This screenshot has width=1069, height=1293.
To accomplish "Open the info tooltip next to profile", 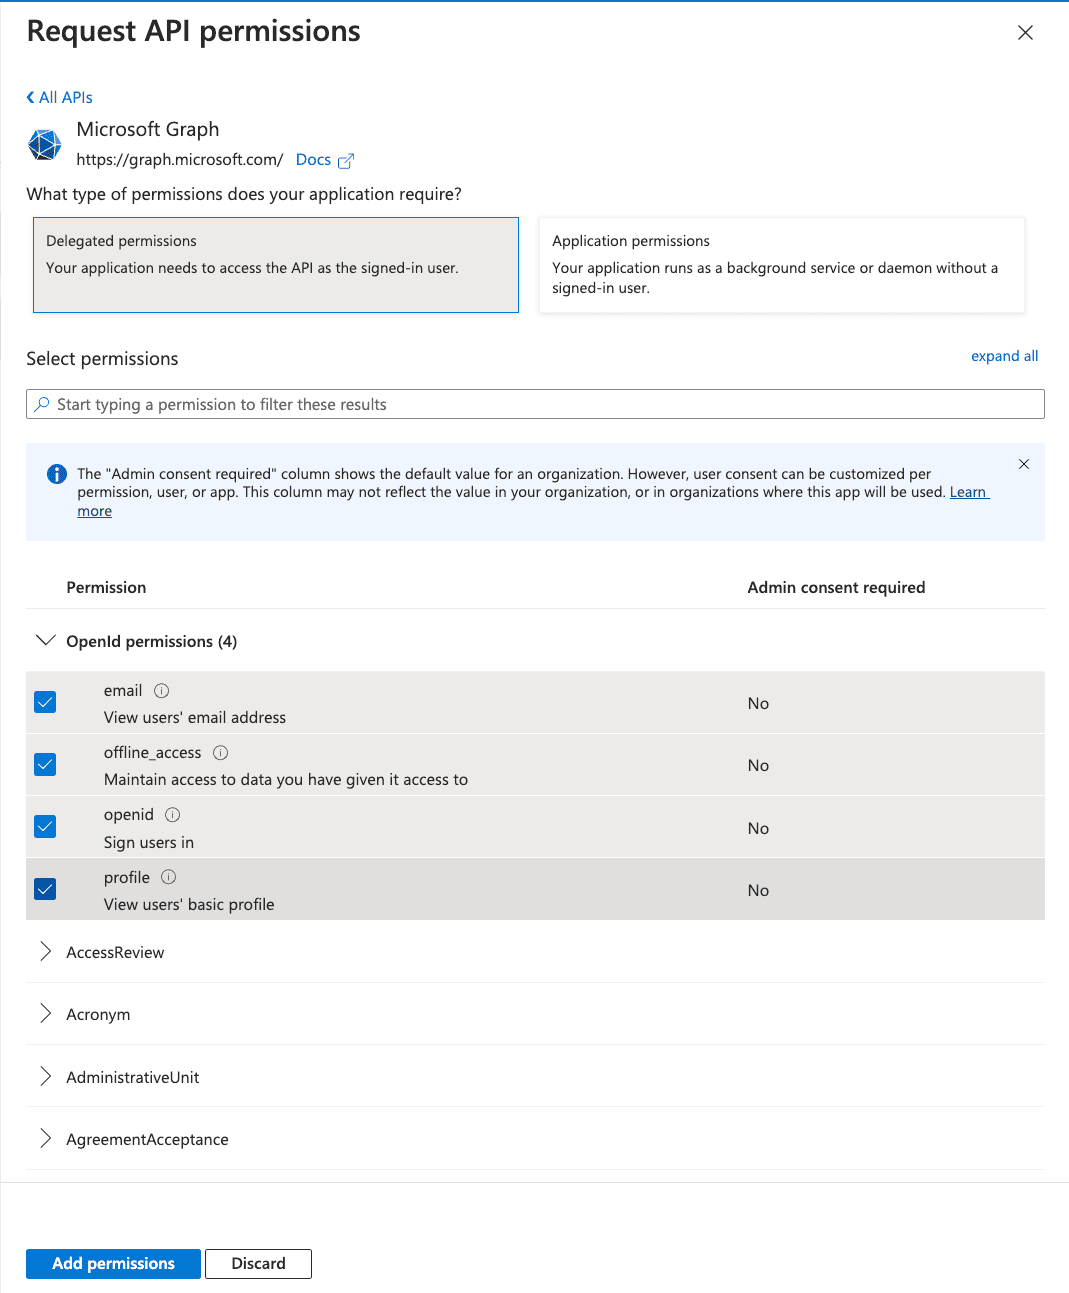I will point(168,877).
